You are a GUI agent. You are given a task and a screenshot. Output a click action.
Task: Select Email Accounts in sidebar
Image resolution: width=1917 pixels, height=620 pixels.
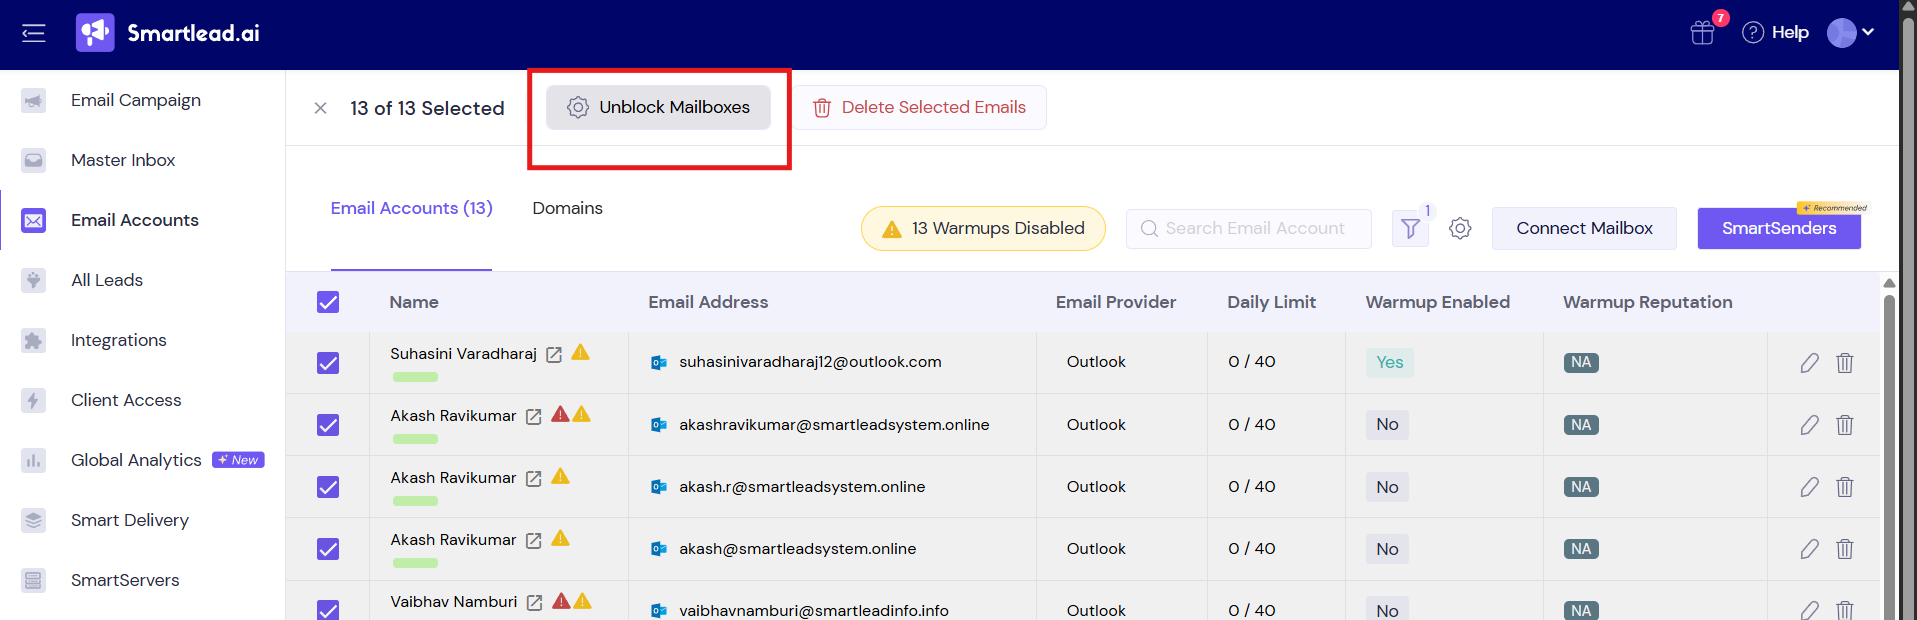[135, 220]
